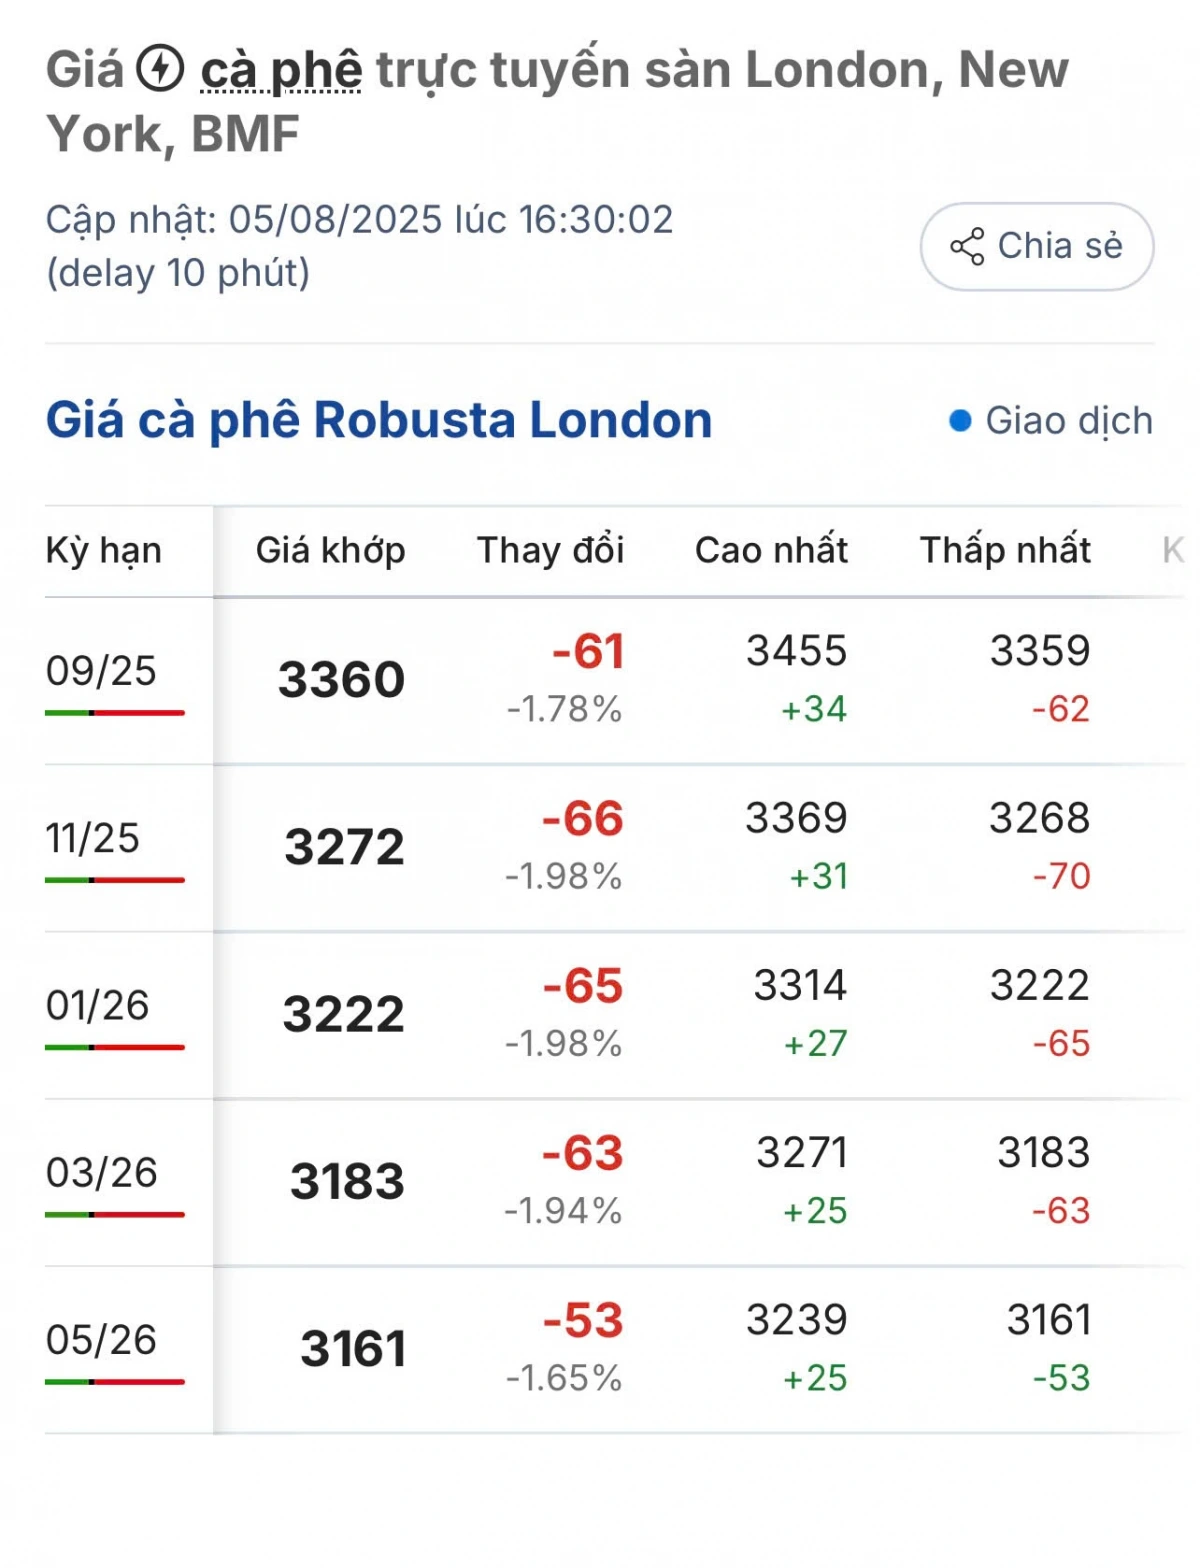Viewport: 1200px width, 1568px height.
Task: Click the green-red range bar under 09/25
Action: click(115, 713)
